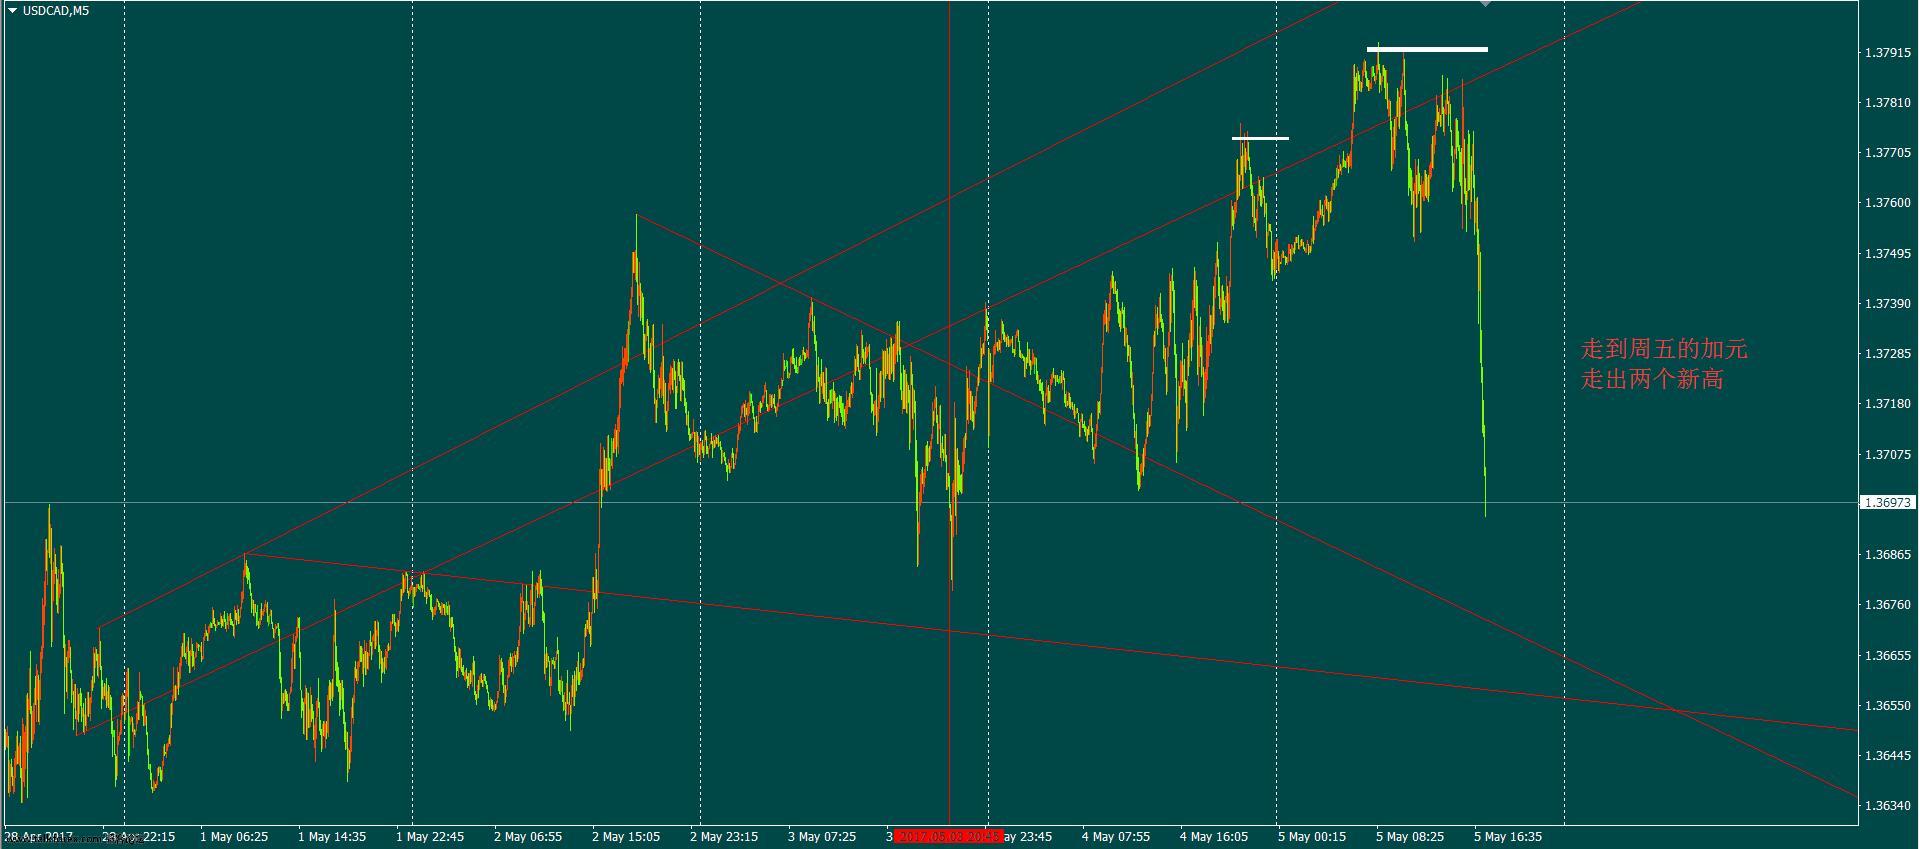Select the annotation text 走出两个新高
1920x849 pixels.
click(x=1652, y=379)
